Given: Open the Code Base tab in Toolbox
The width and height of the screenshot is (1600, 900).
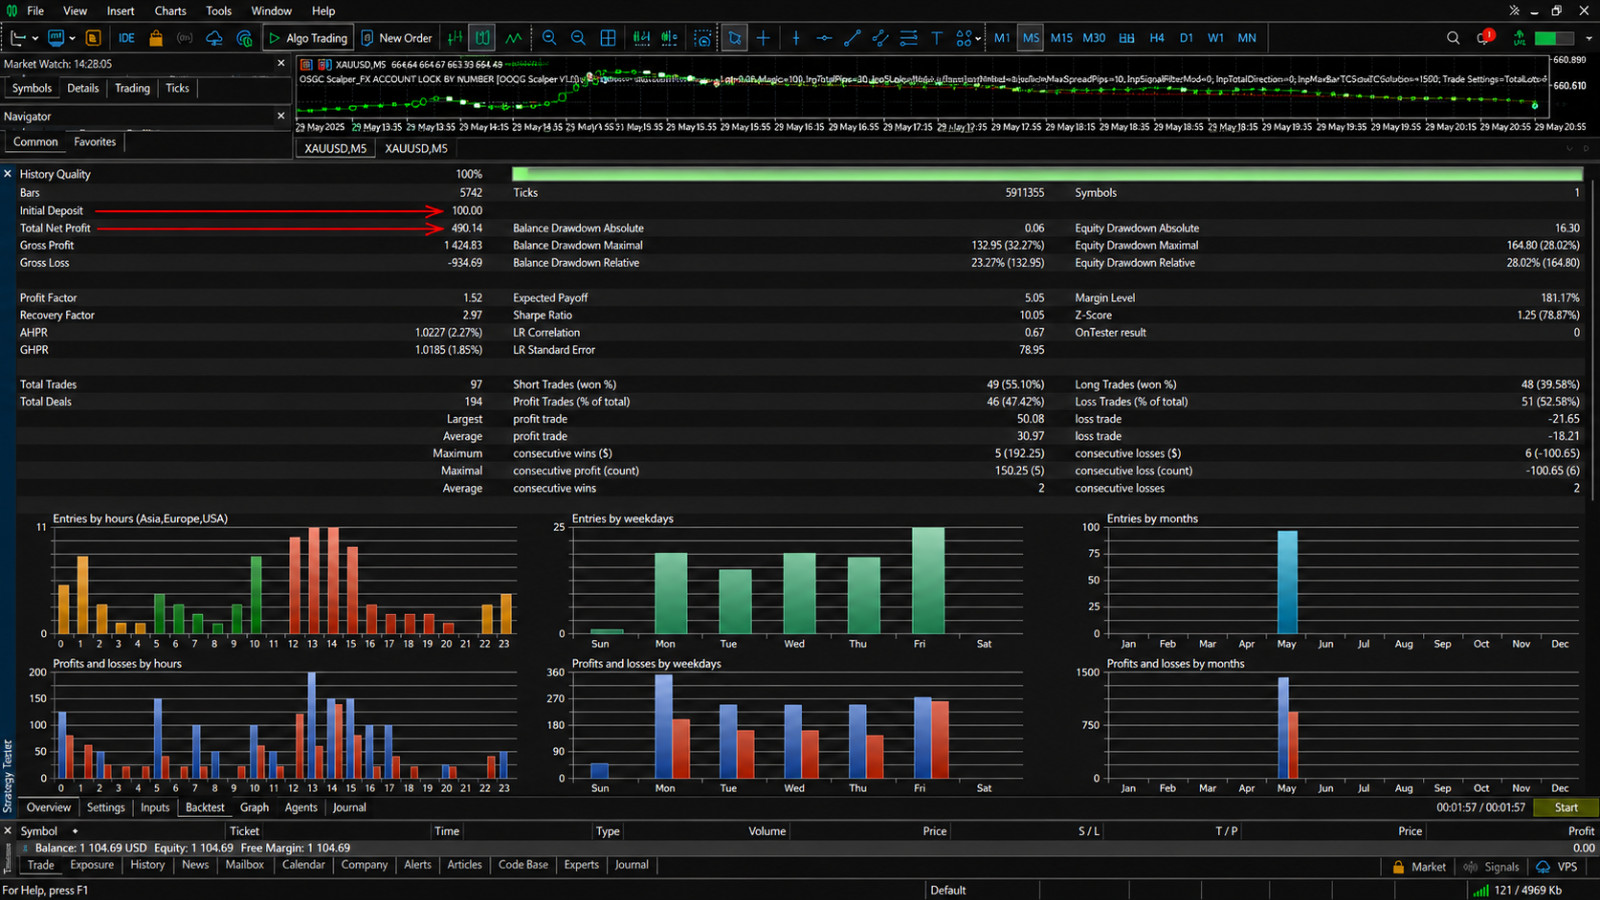Looking at the screenshot, I should pos(523,865).
